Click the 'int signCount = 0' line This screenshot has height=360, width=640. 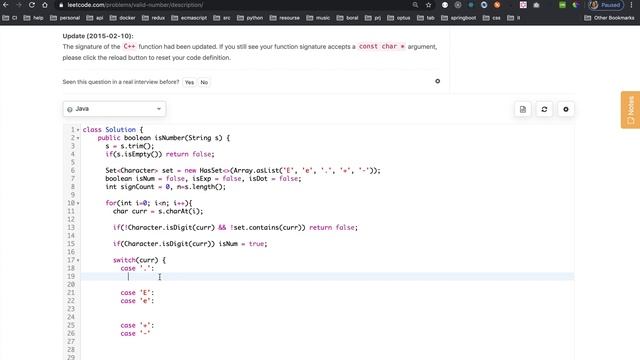point(165,187)
